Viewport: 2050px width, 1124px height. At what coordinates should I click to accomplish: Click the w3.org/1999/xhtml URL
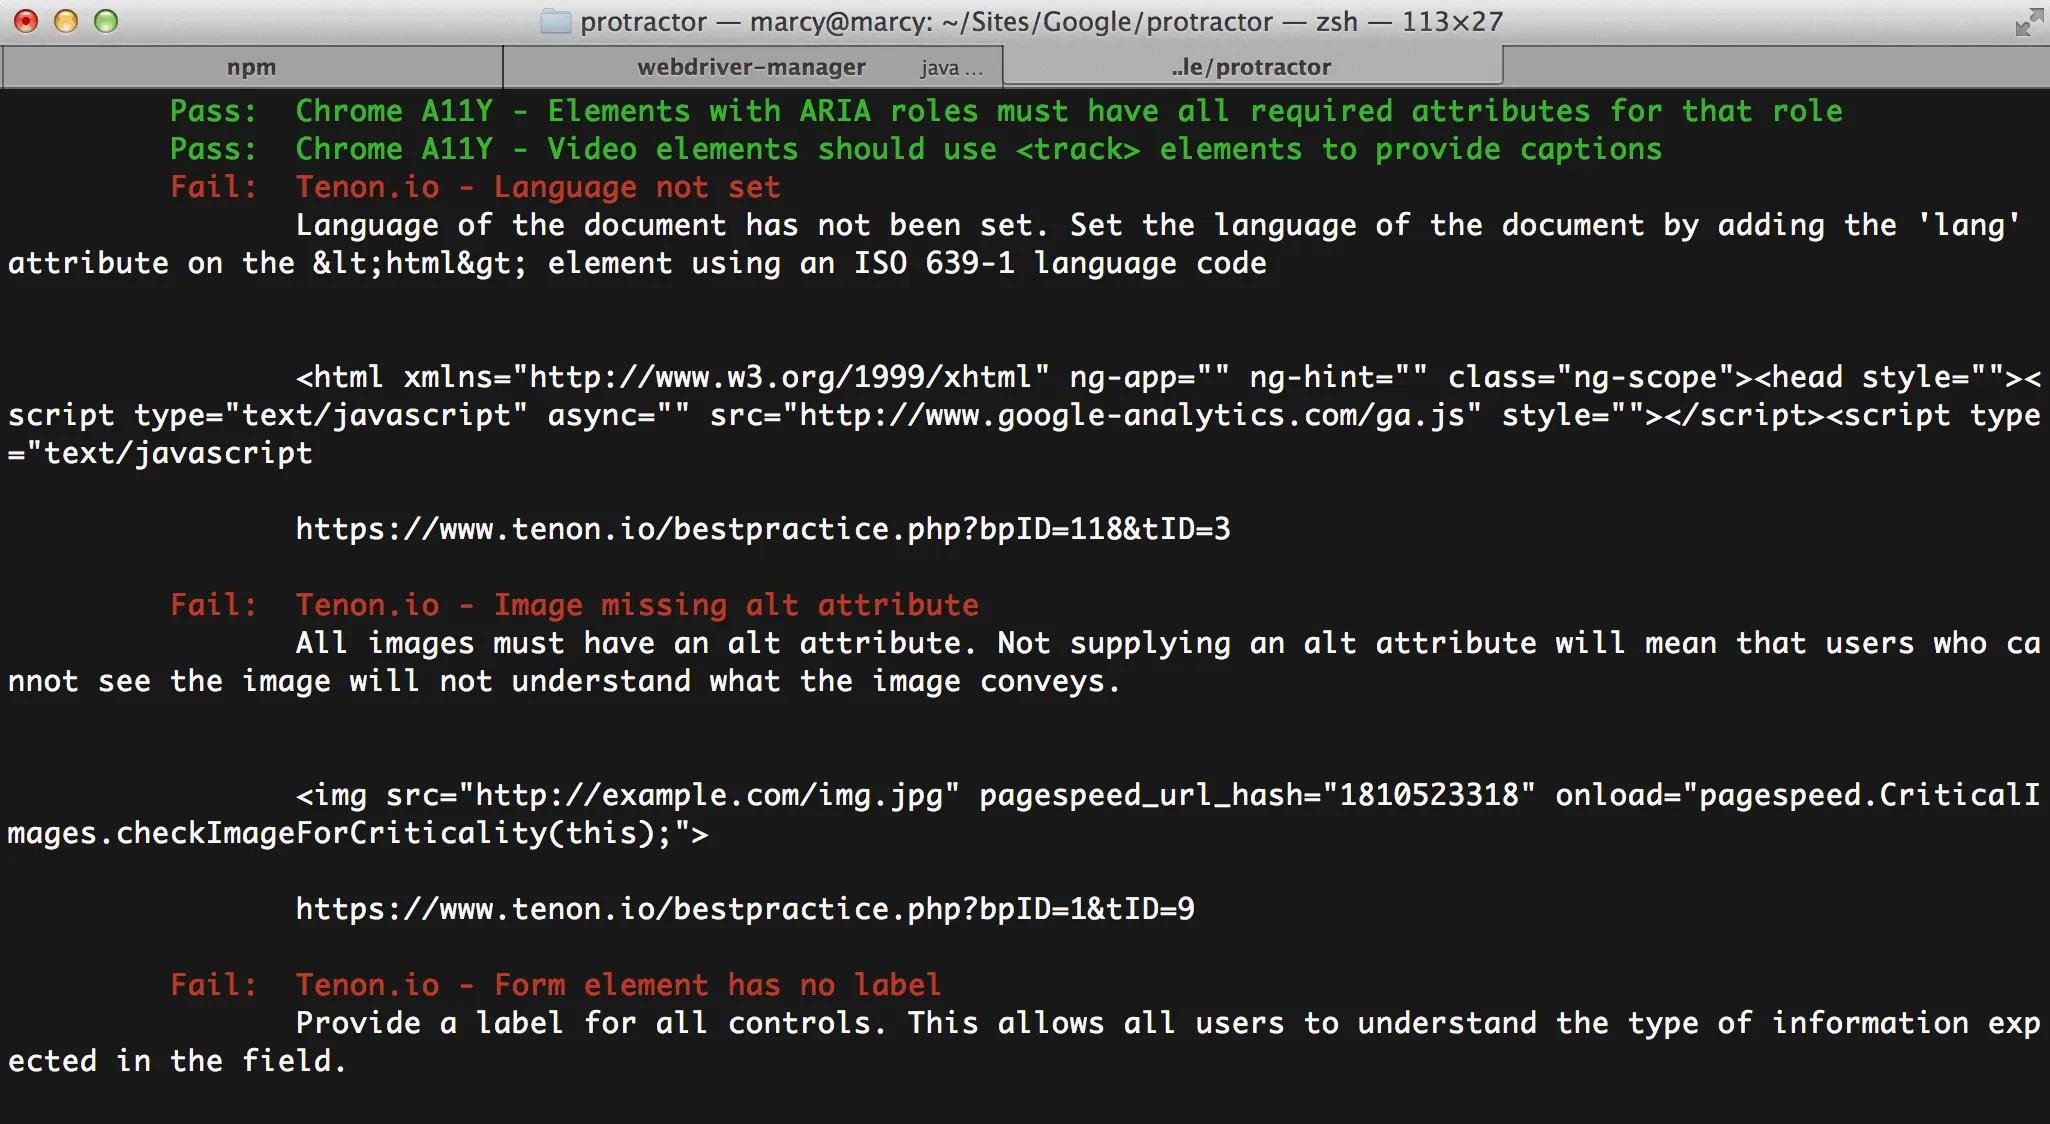pyautogui.click(x=780, y=377)
